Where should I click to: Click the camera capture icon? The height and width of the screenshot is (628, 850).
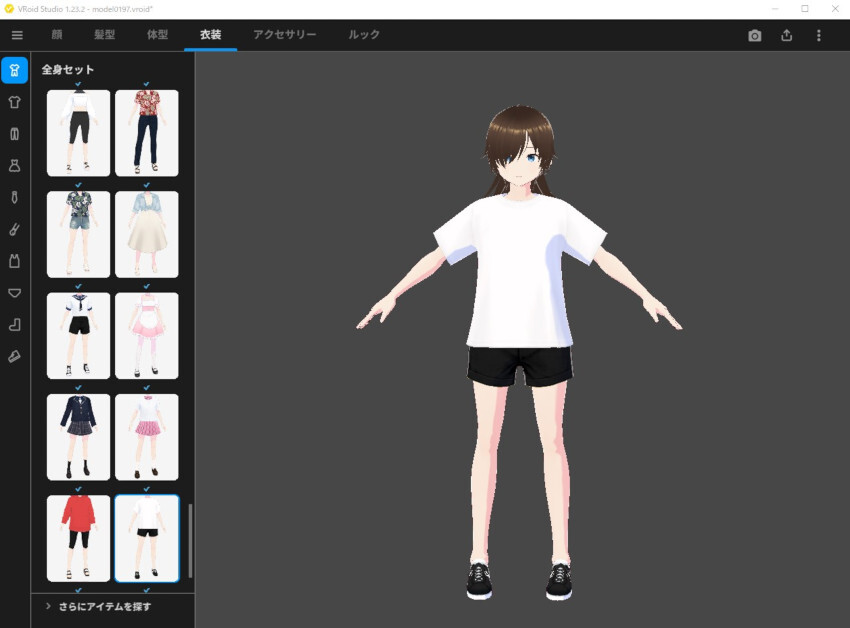[755, 36]
